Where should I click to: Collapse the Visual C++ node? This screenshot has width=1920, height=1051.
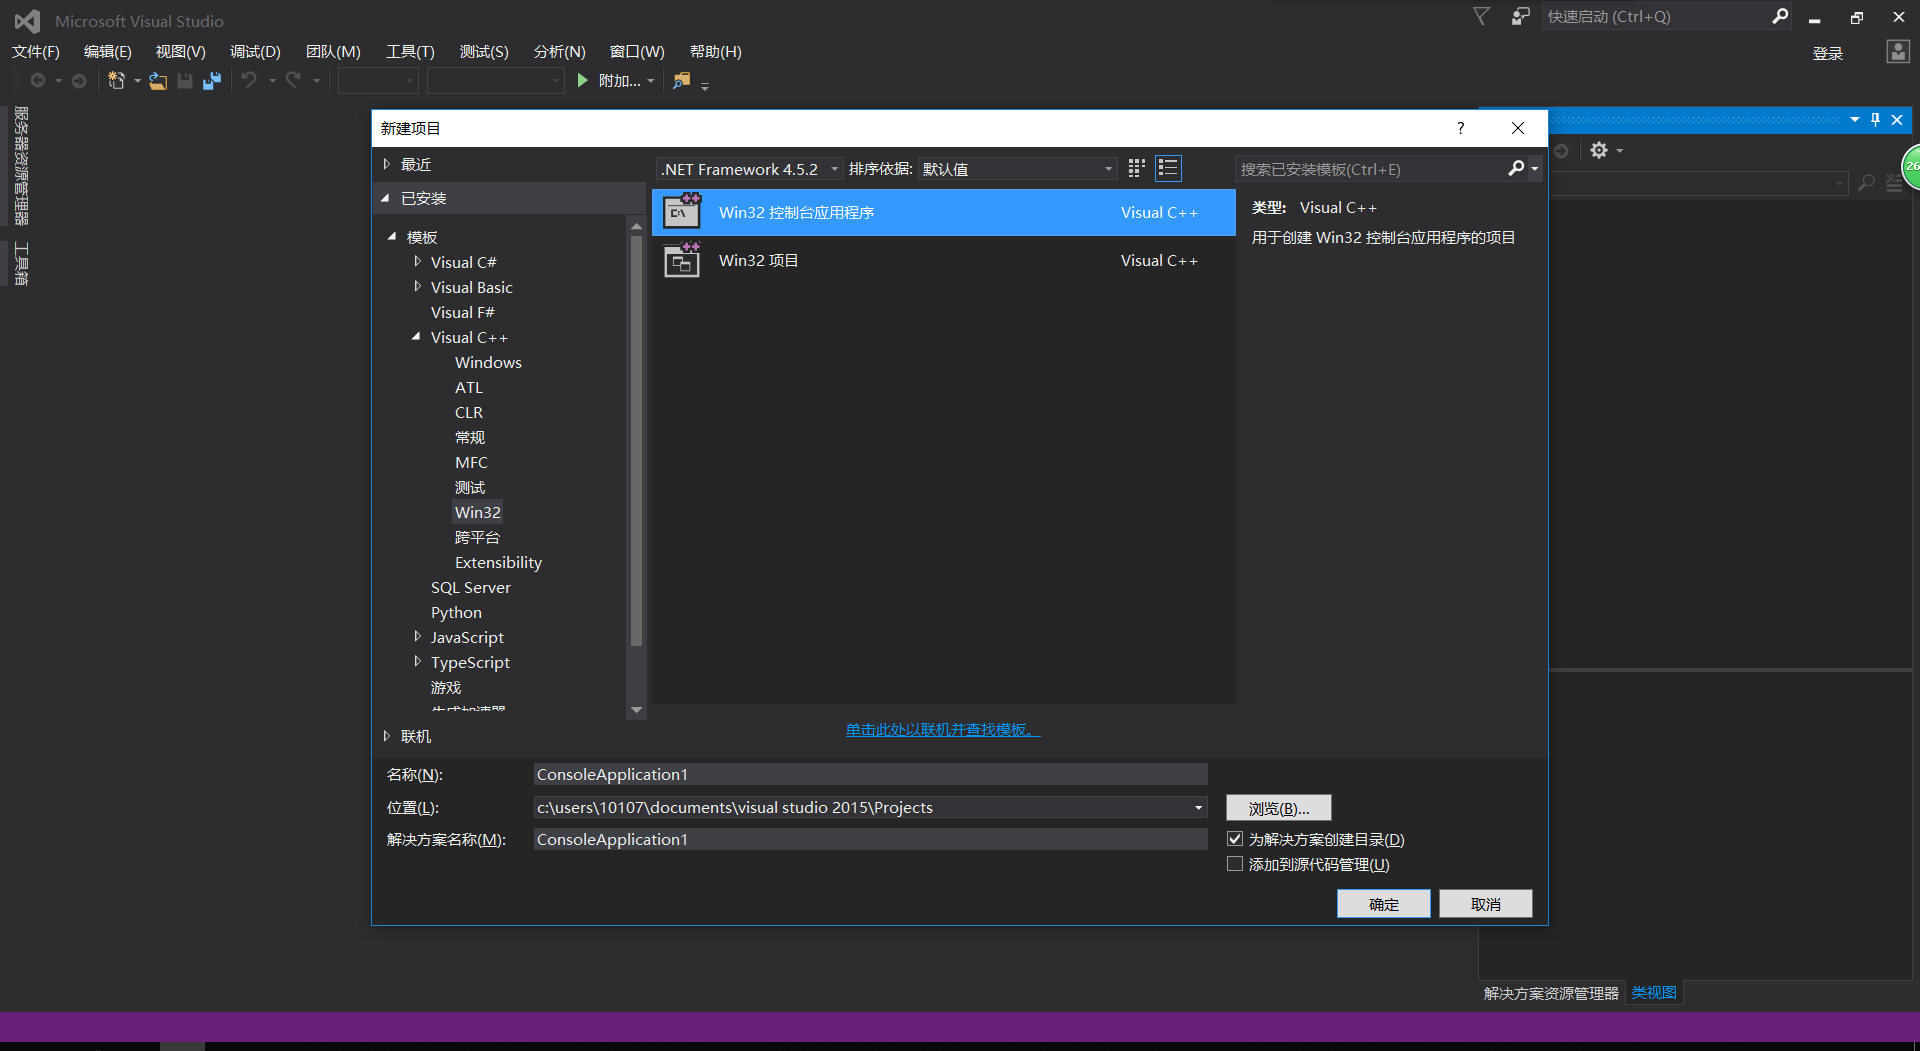click(416, 337)
